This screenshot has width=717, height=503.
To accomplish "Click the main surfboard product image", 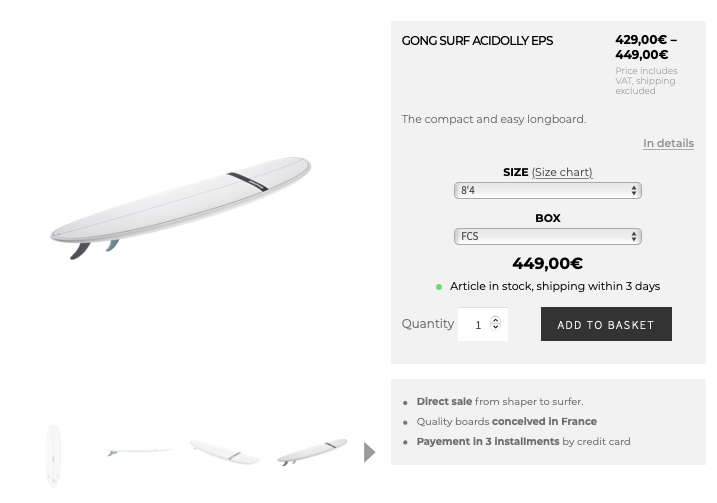I will pyautogui.click(x=181, y=208).
